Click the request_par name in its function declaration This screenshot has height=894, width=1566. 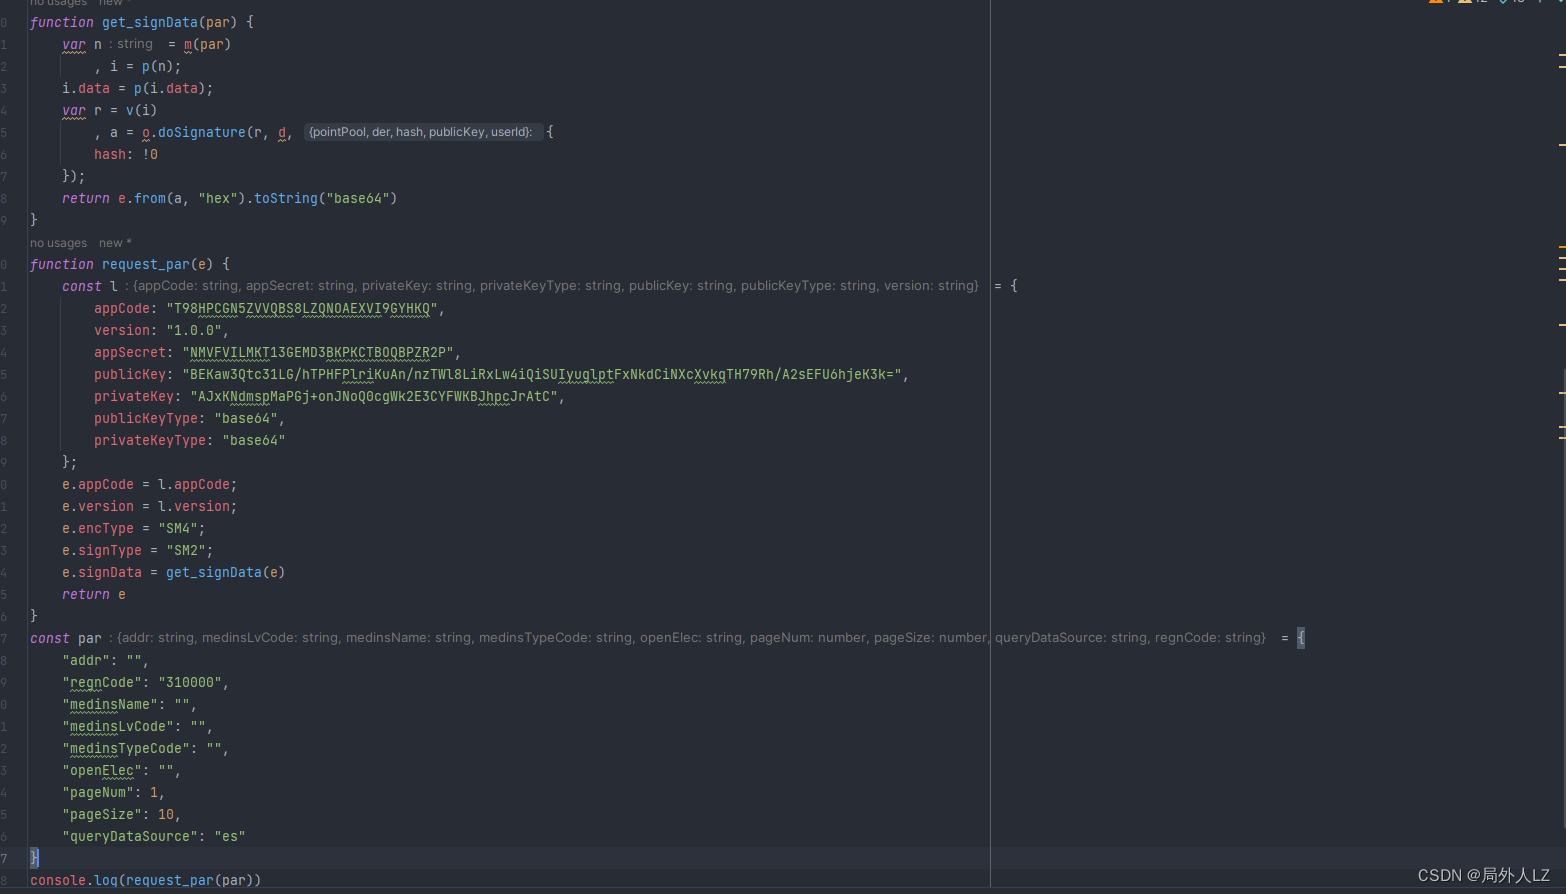click(146, 264)
